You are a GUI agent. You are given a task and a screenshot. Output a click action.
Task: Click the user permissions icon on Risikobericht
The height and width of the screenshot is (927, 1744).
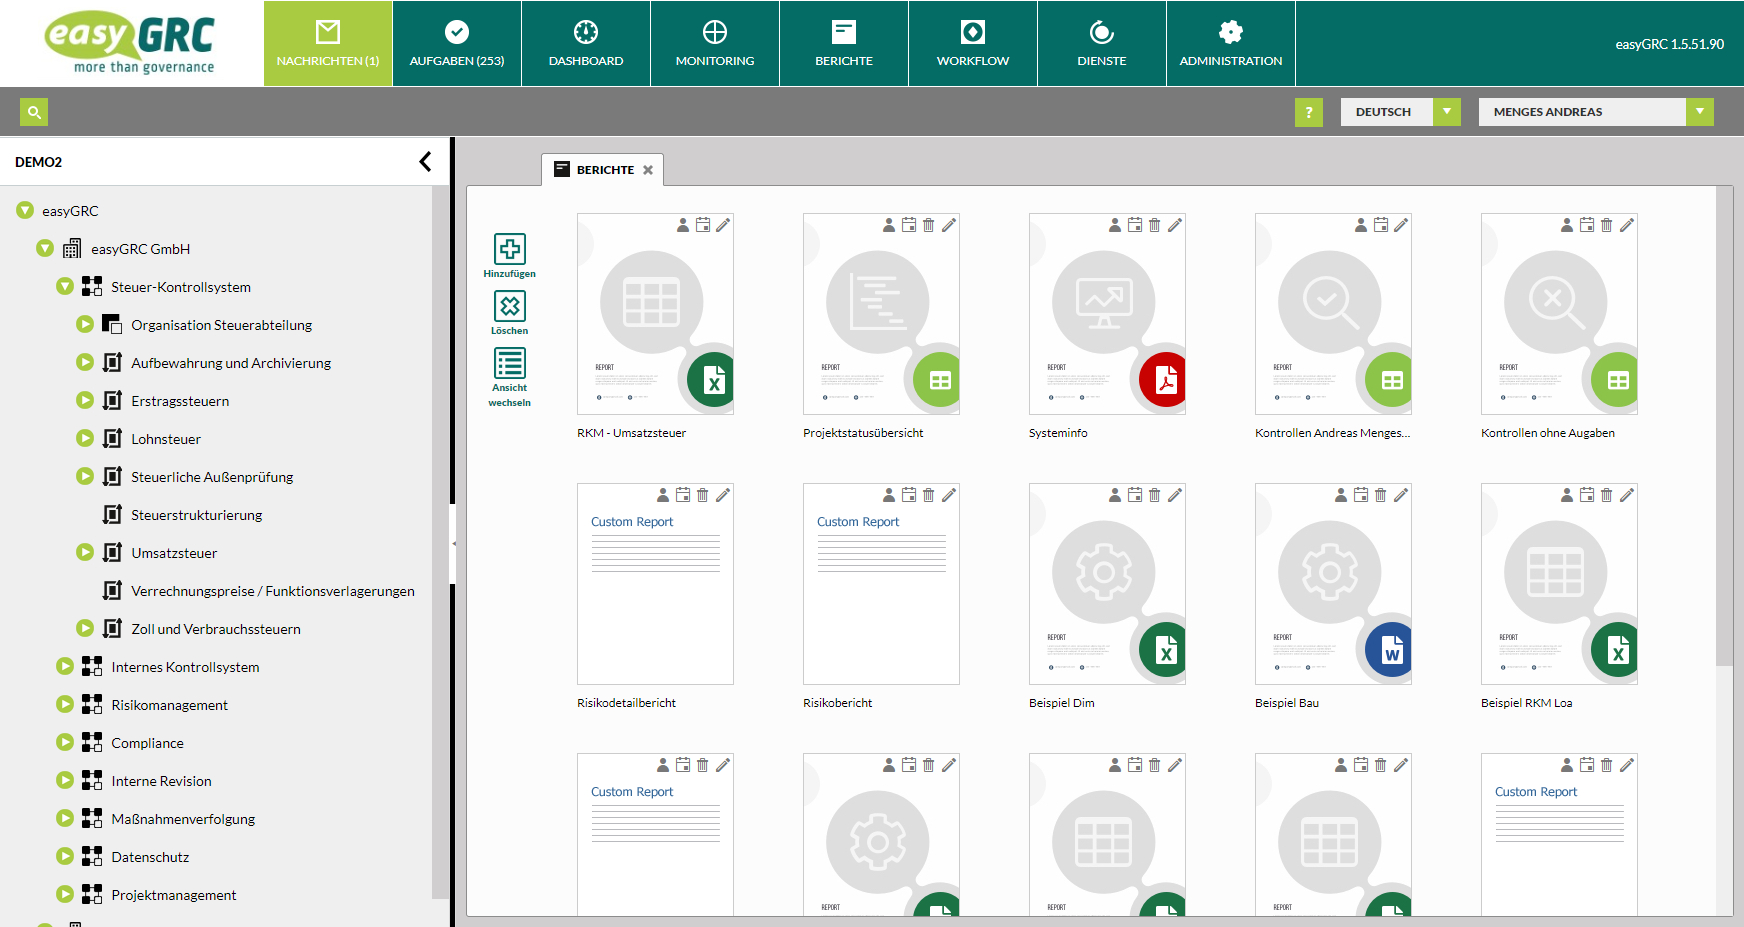tap(889, 495)
